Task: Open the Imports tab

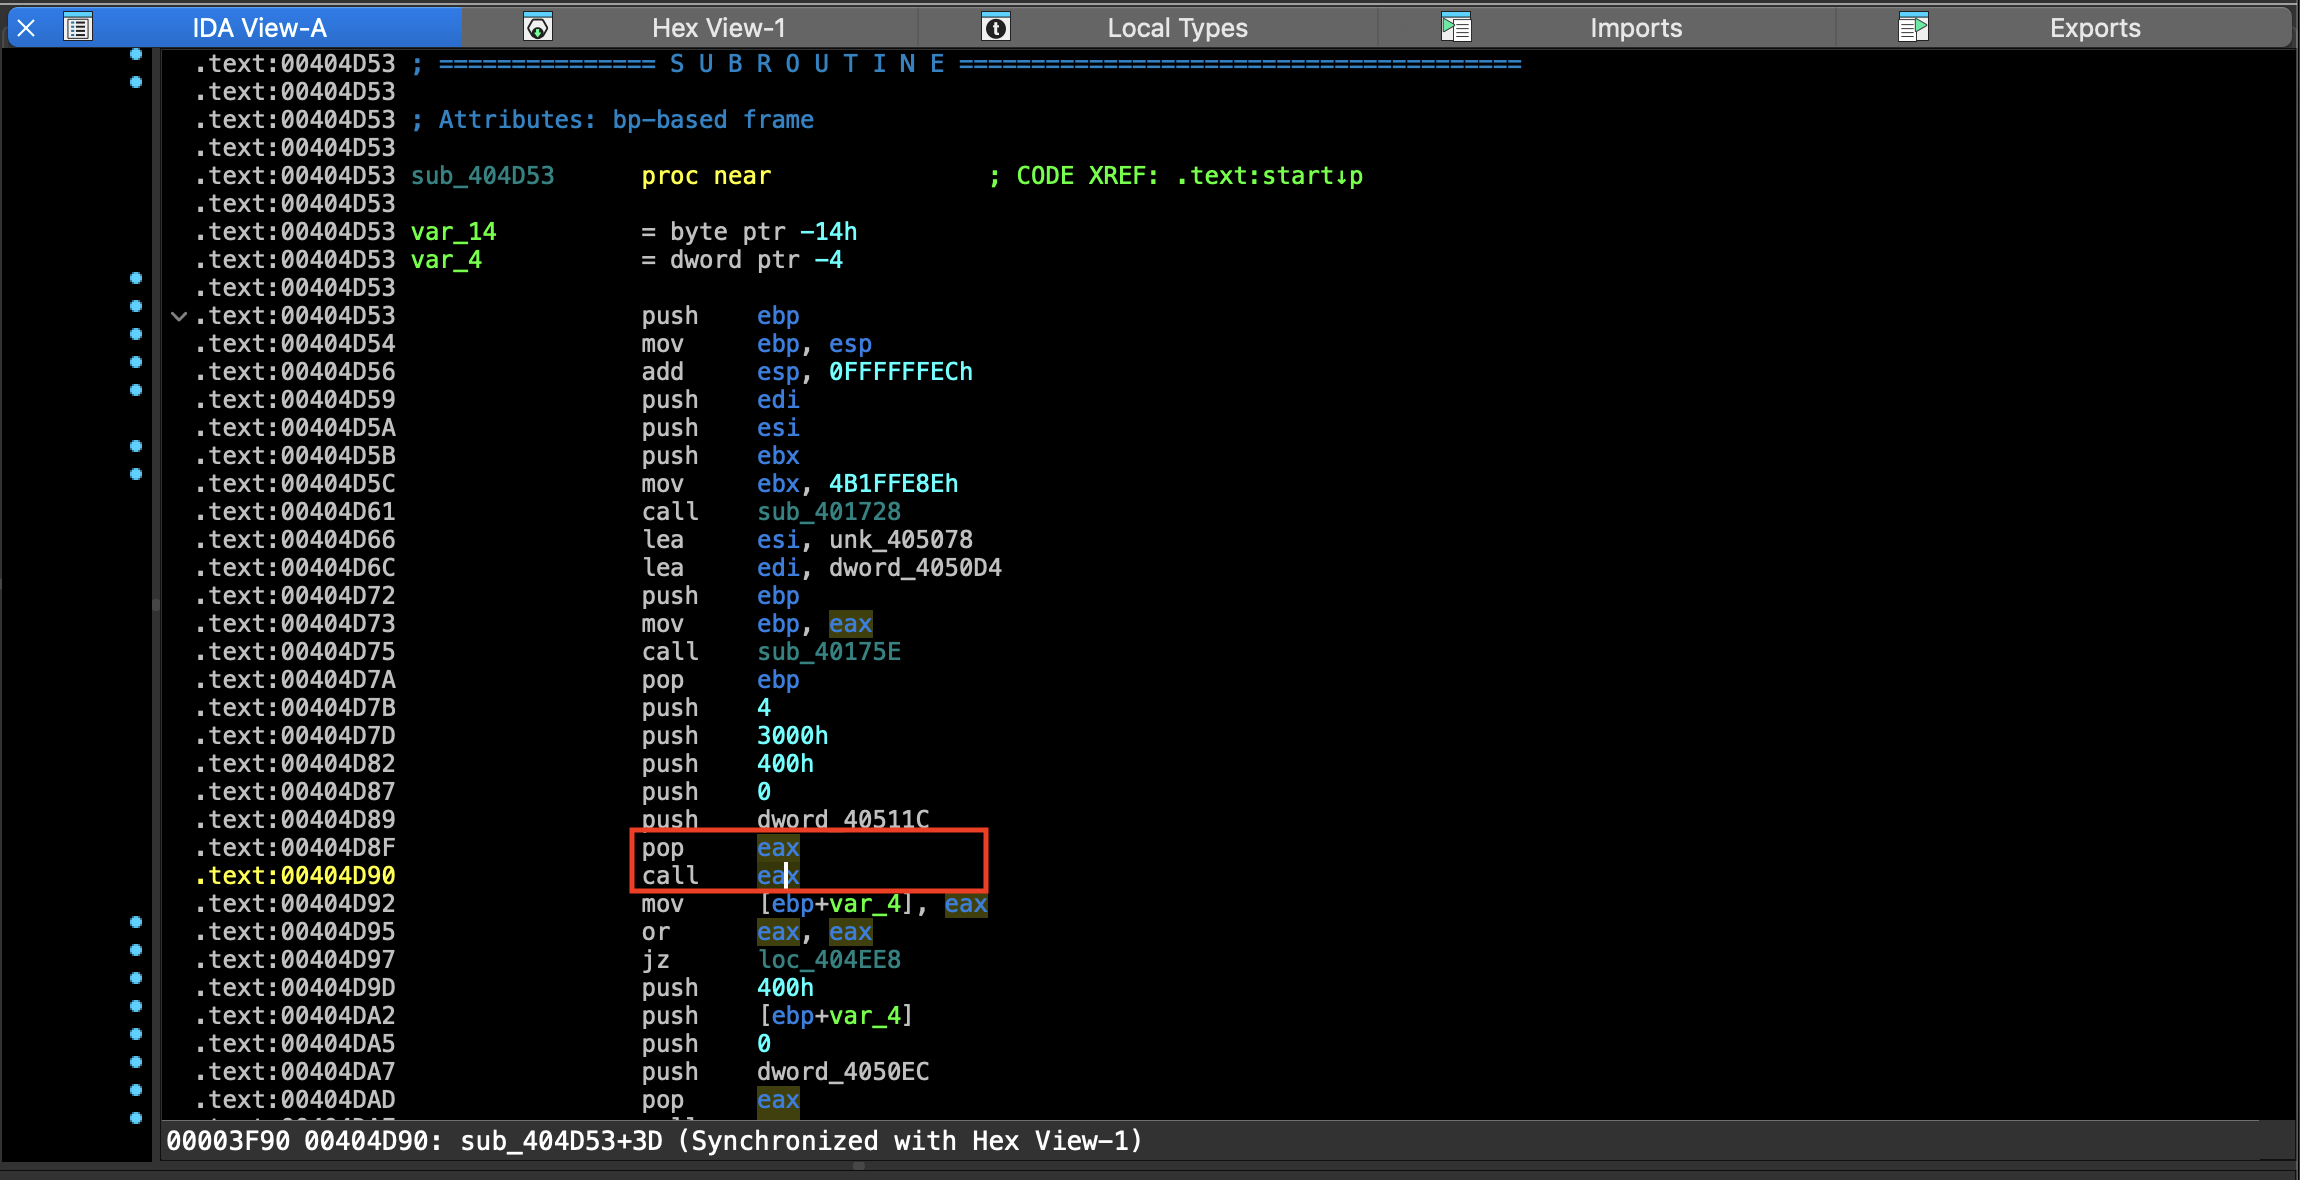Action: tap(1636, 28)
